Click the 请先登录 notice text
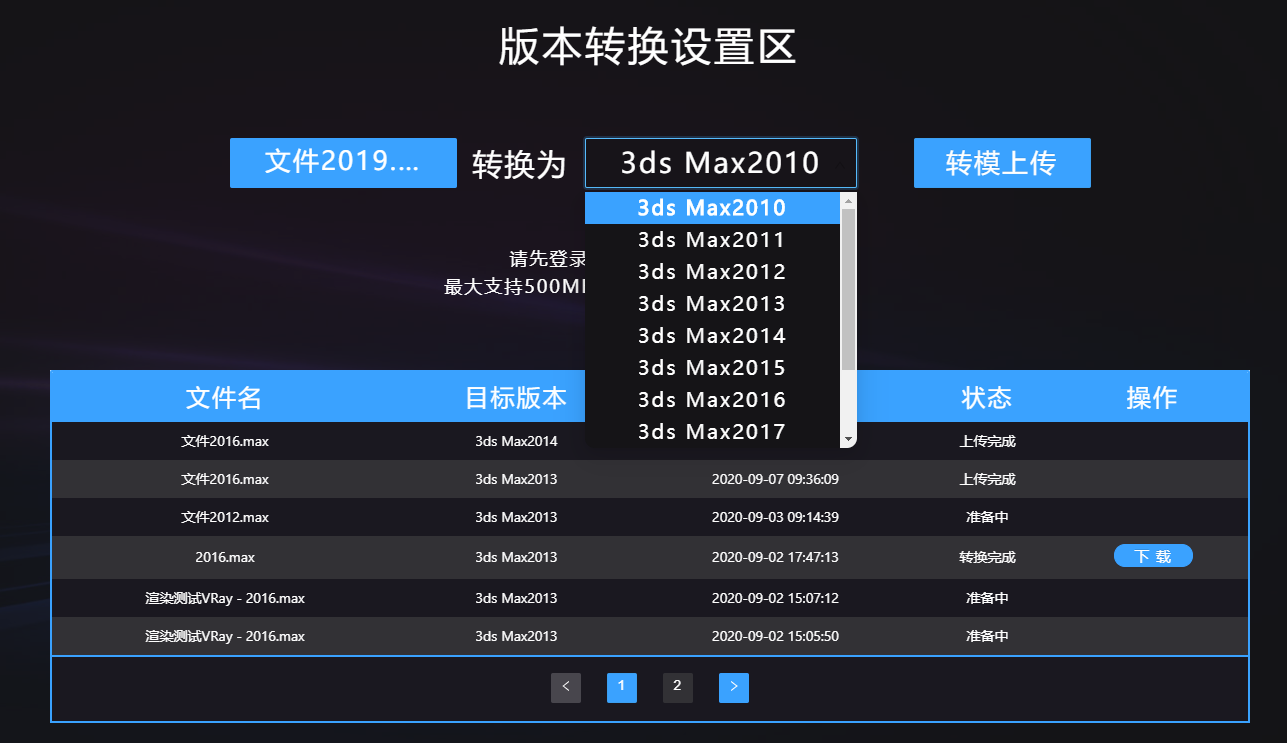Image resolution: width=1287 pixels, height=743 pixels. [548, 259]
